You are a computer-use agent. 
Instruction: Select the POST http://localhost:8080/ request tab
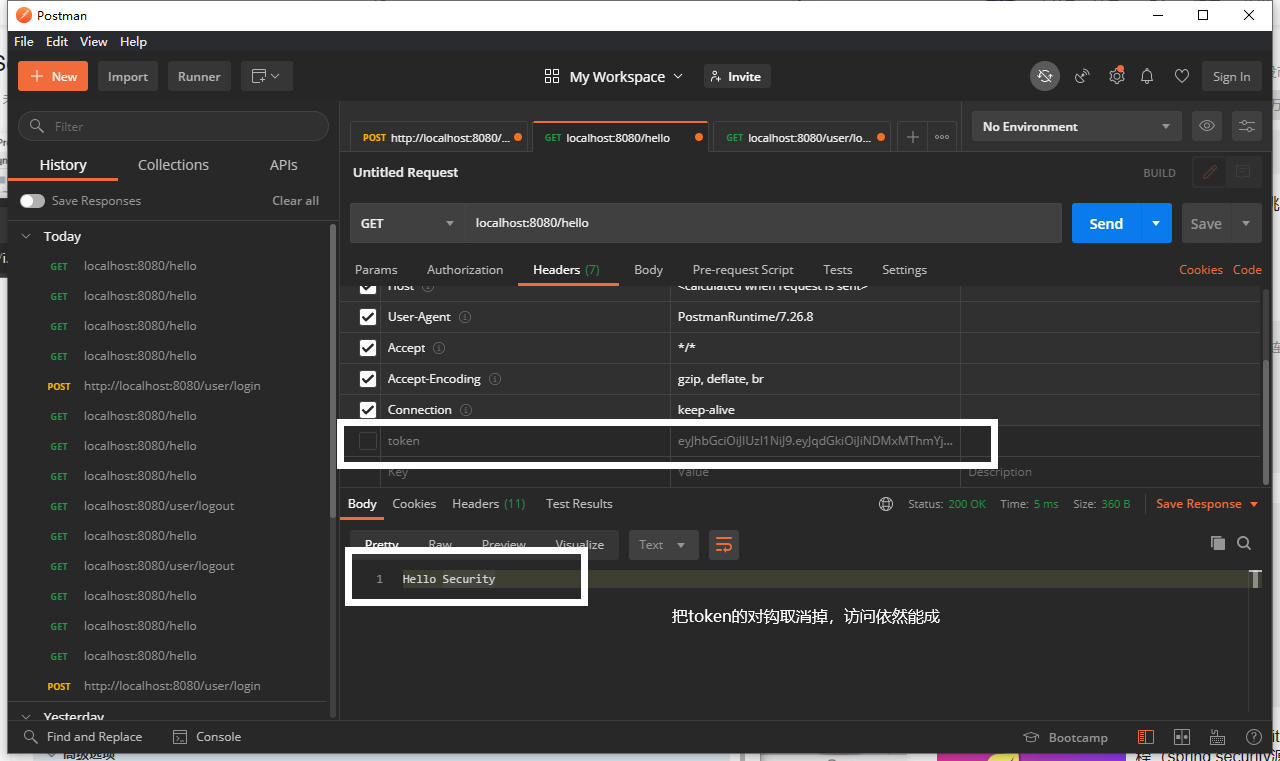439,137
